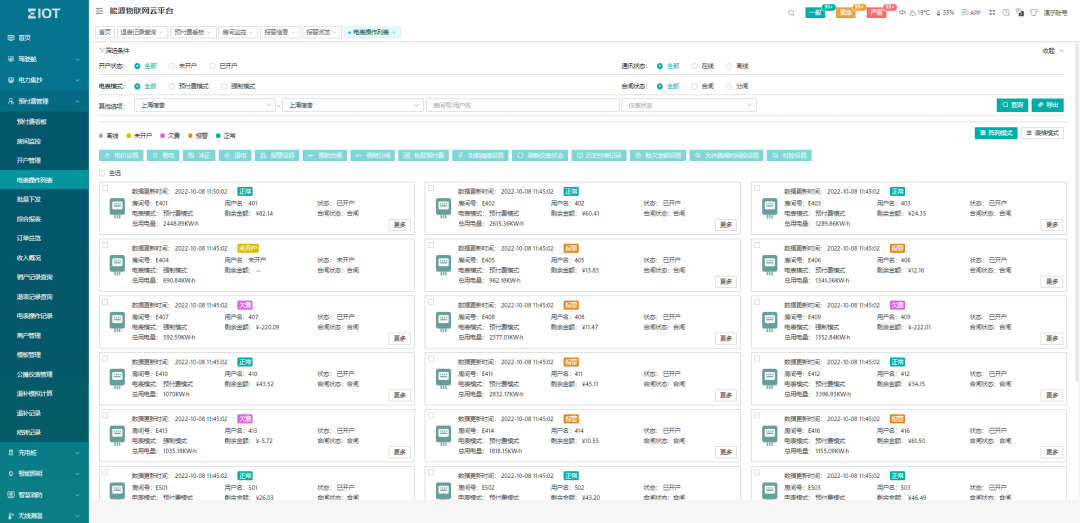Toggle the sidebar collapse hamburger icon
Screen dimensions: 1080x523
tap(99, 11)
